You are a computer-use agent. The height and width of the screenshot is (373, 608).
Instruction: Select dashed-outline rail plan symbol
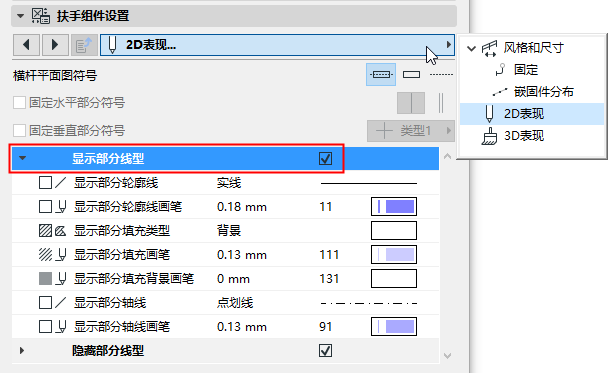point(381,74)
